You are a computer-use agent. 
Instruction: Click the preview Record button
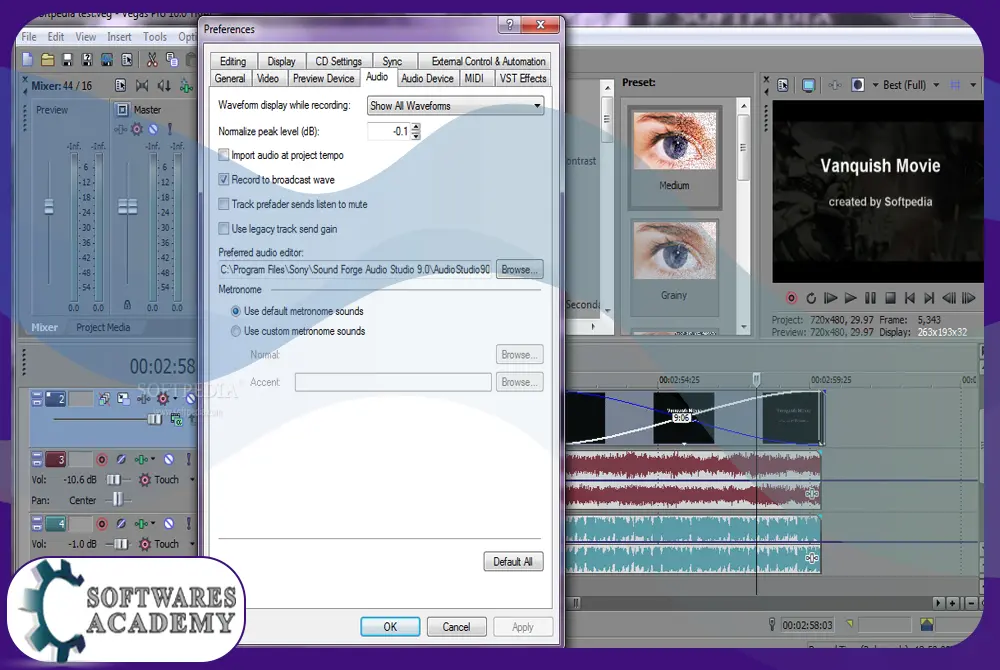pyautogui.click(x=791, y=298)
